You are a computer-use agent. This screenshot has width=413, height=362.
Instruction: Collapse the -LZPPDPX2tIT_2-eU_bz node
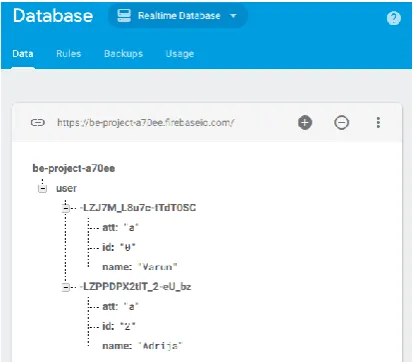(66, 287)
